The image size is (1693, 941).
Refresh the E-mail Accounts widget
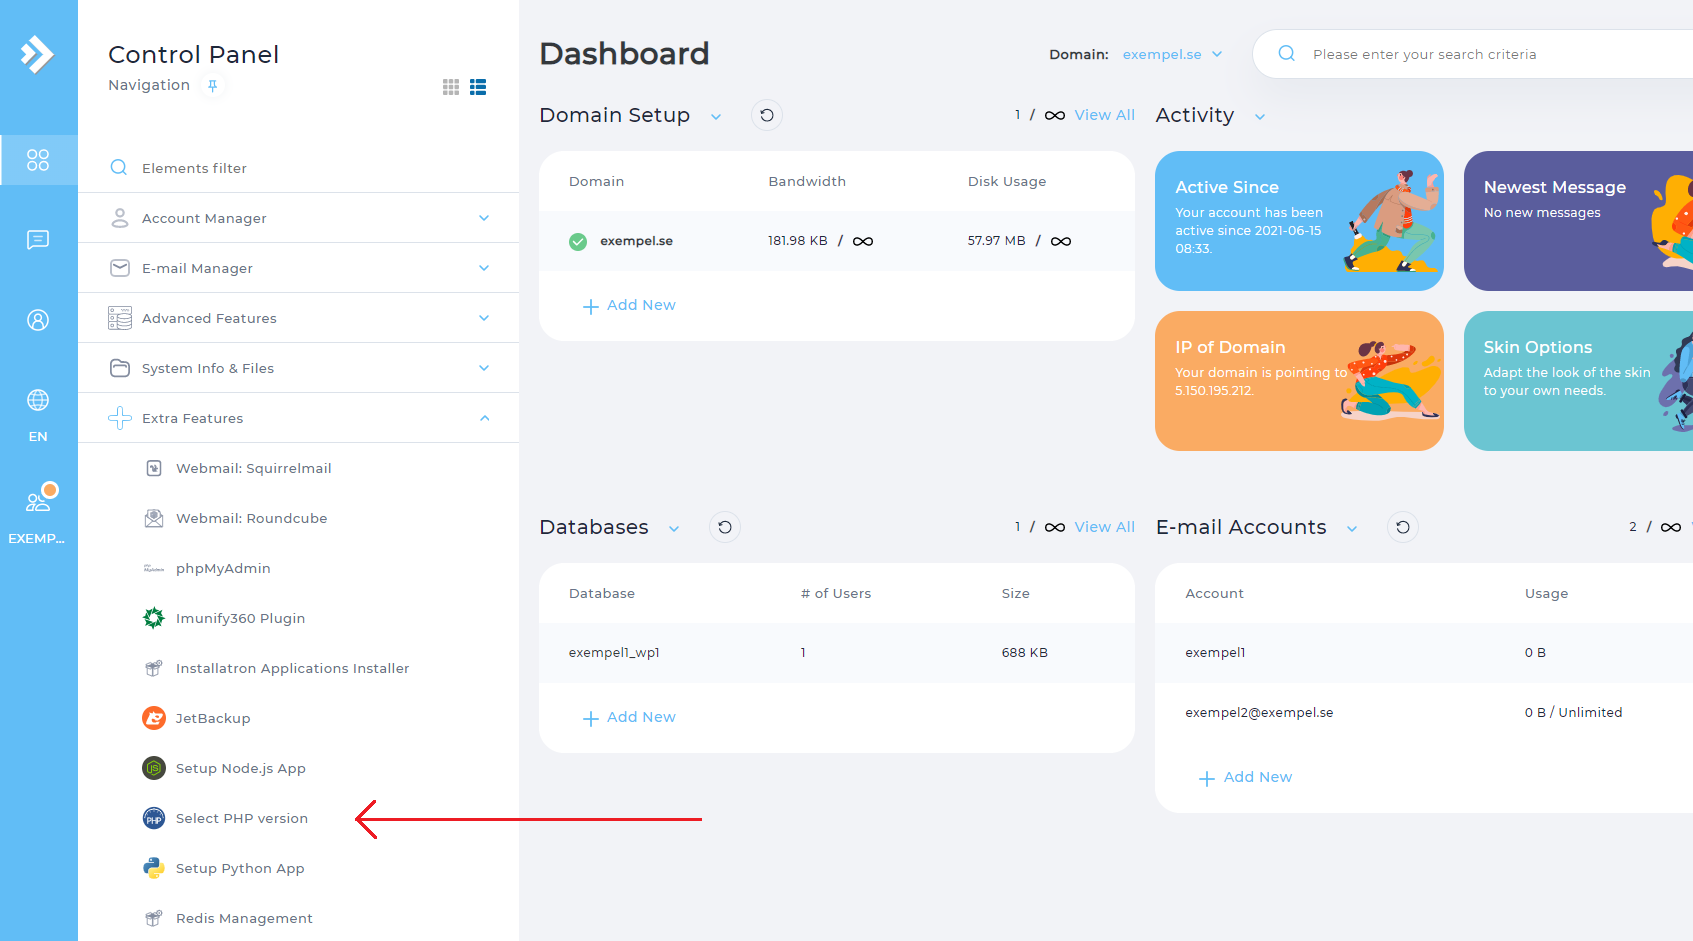click(x=1403, y=527)
